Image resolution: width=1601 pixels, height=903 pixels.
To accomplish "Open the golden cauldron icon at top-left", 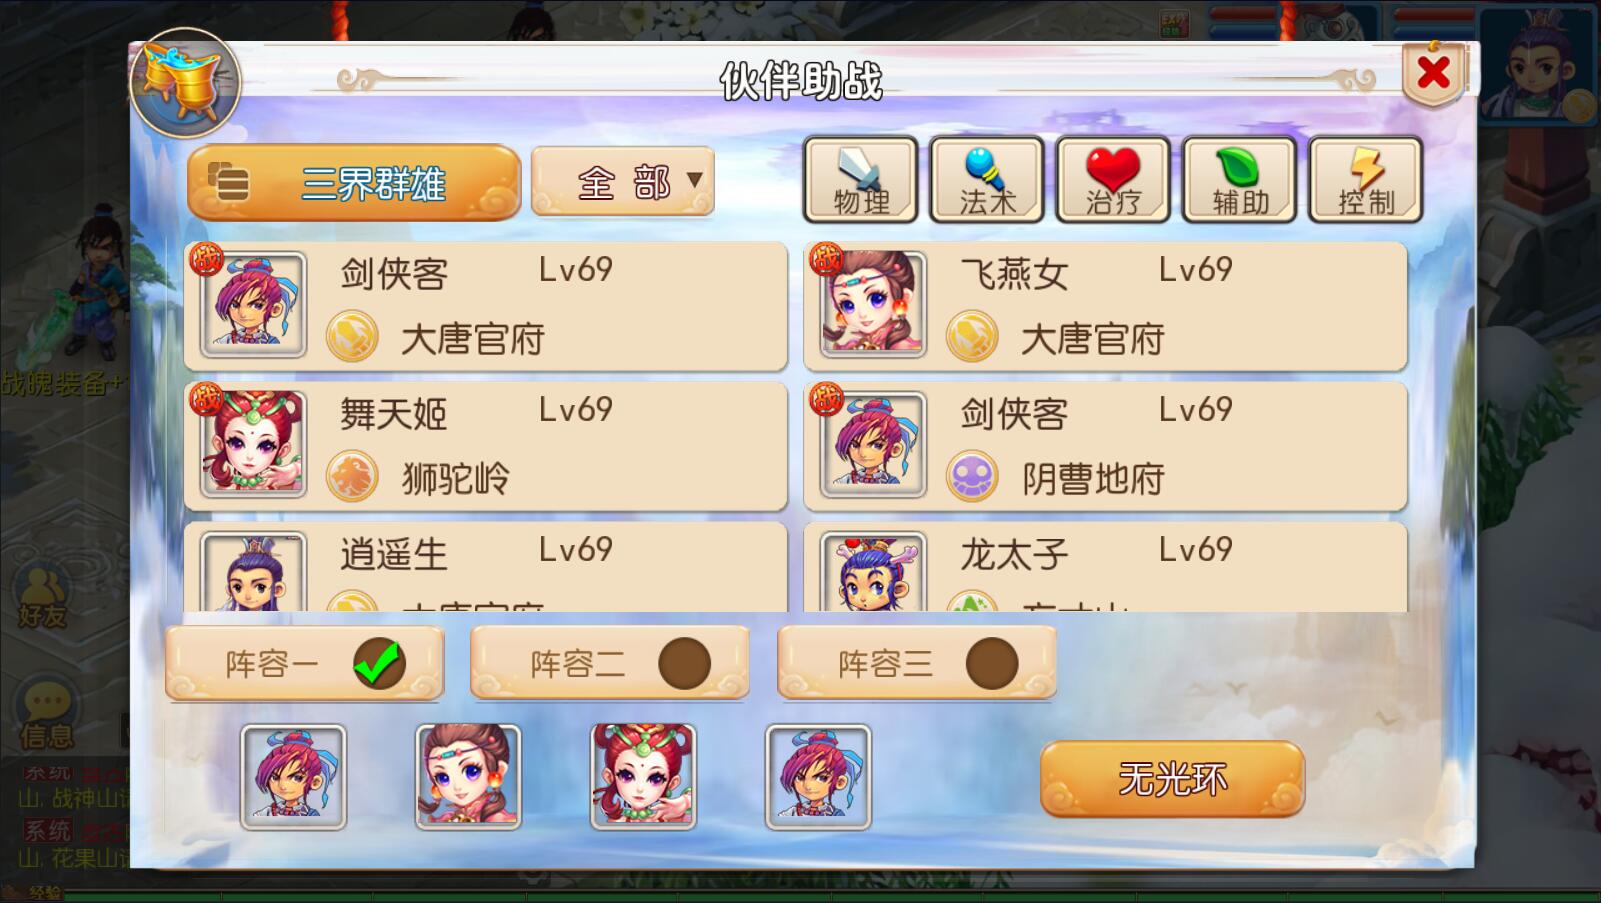I will (x=185, y=82).
